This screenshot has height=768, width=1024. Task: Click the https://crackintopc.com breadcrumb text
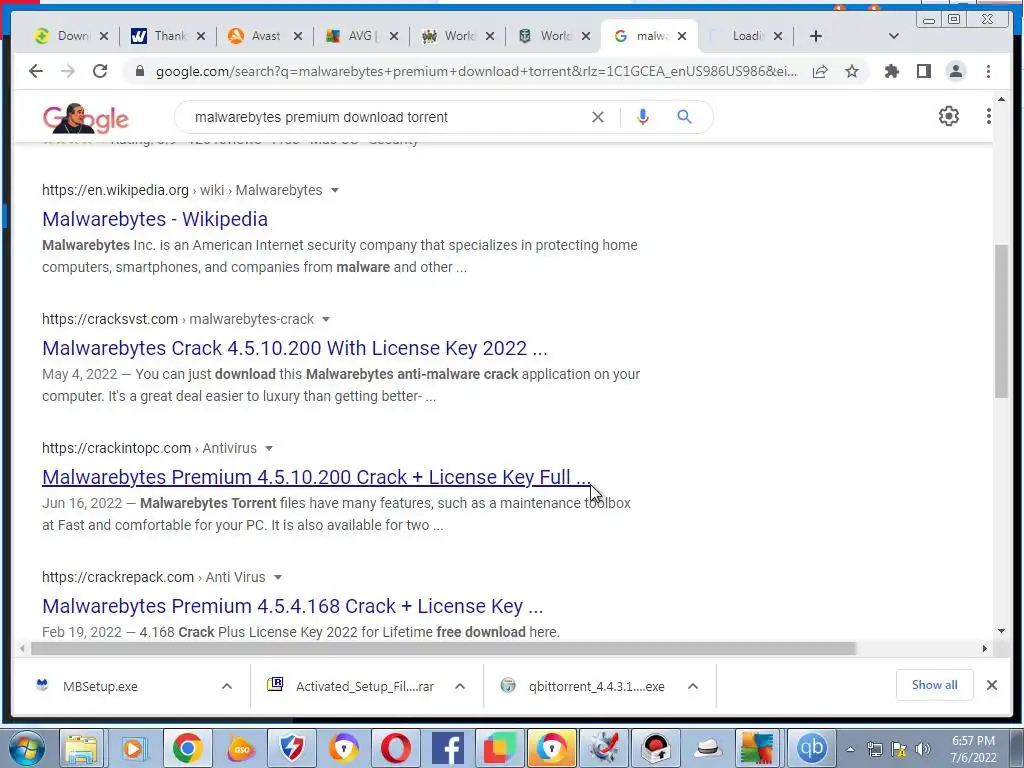pos(116,448)
